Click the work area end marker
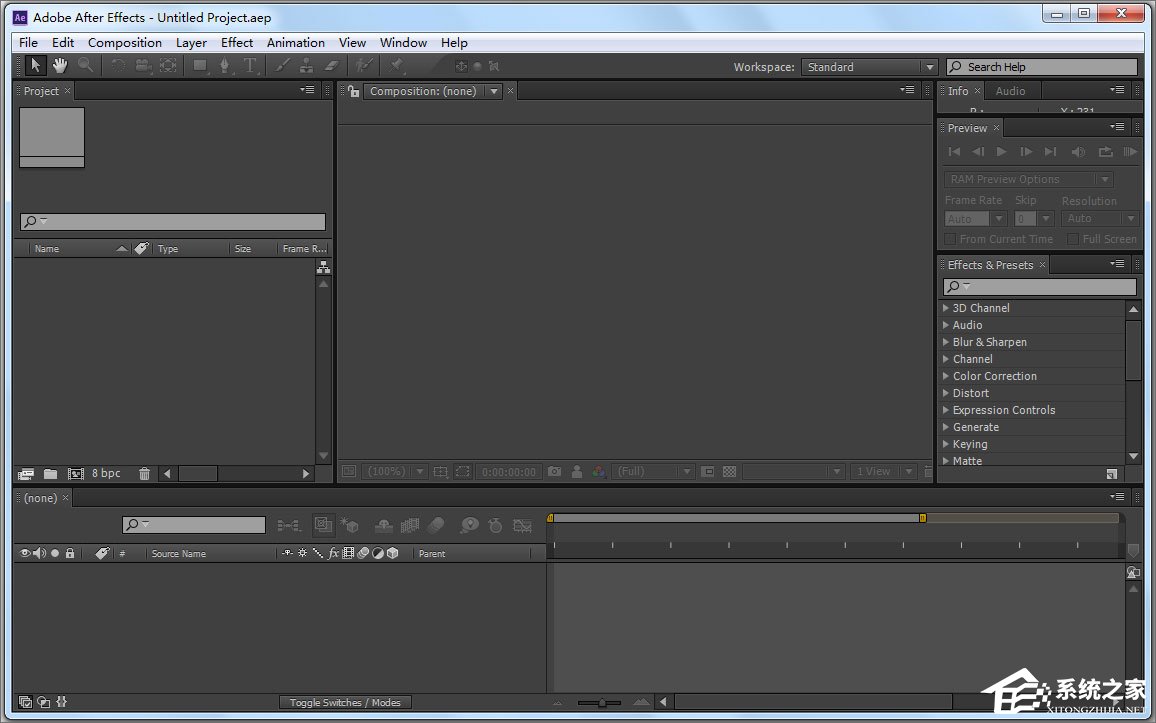 click(x=922, y=518)
